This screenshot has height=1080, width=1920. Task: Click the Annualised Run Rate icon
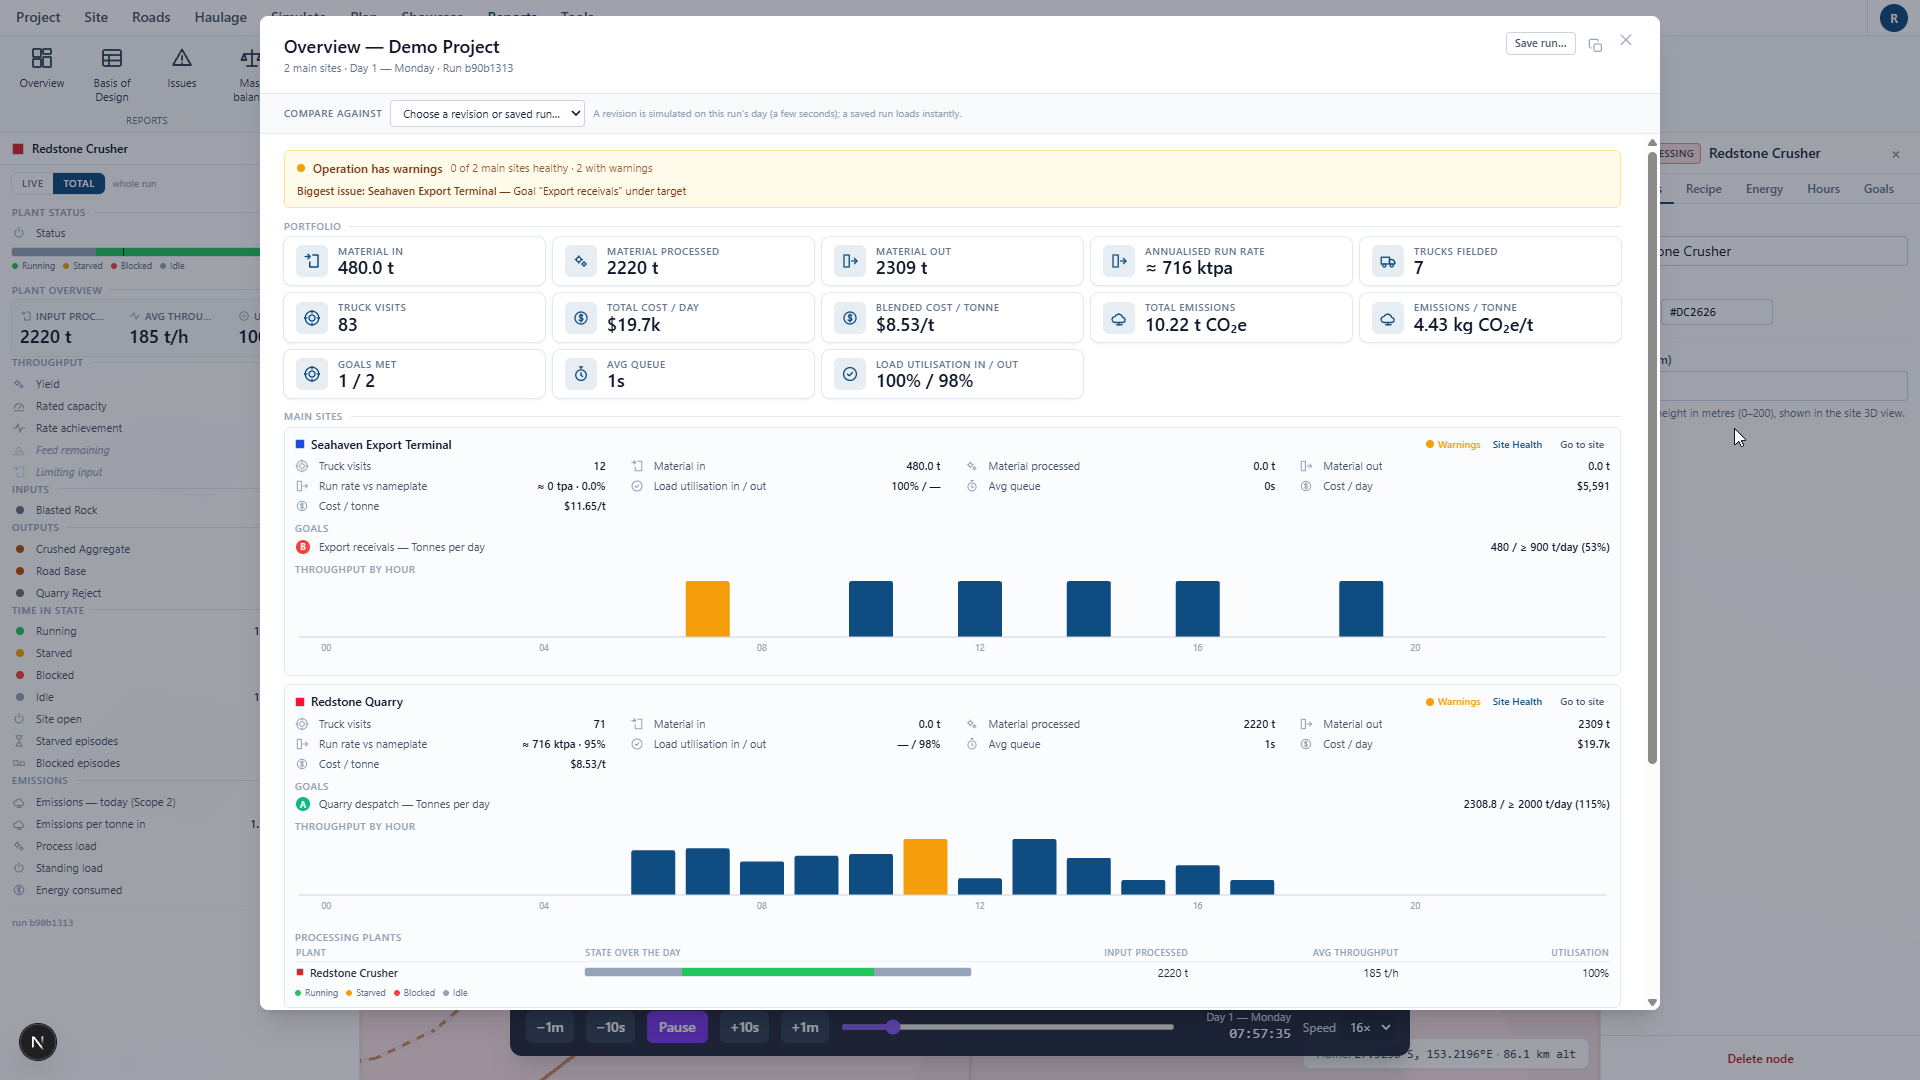coord(1119,261)
